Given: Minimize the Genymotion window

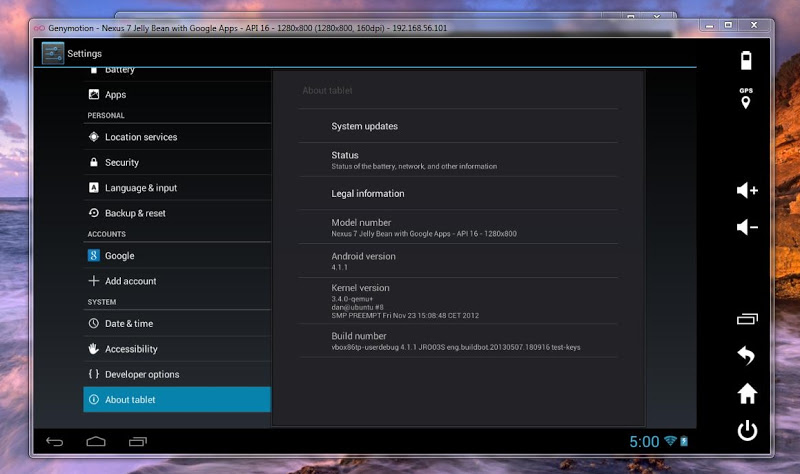Looking at the screenshot, I should click(x=709, y=26).
